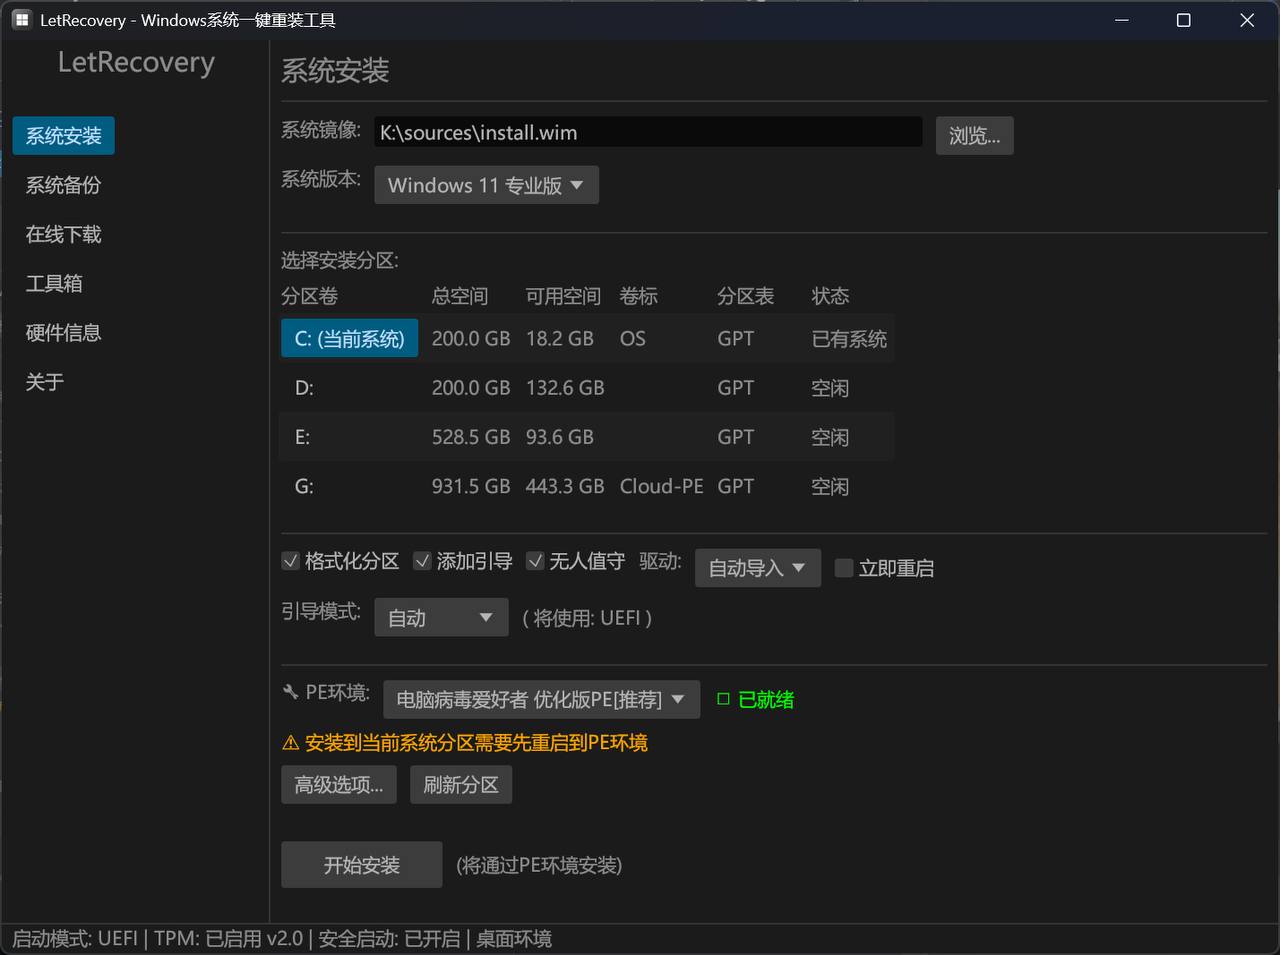Image resolution: width=1280 pixels, height=955 pixels.
Task: Select 系统安装 in the sidebar
Action: pos(63,135)
